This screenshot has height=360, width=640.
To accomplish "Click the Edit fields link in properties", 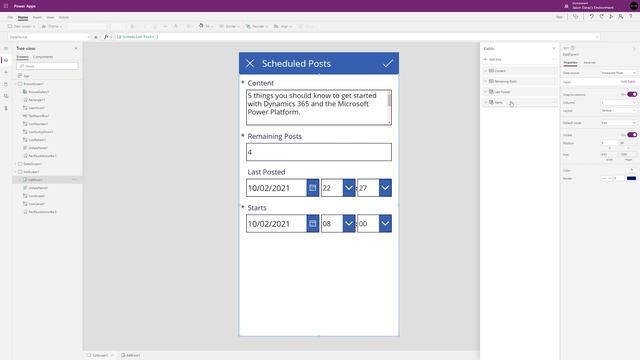I will (628, 82).
